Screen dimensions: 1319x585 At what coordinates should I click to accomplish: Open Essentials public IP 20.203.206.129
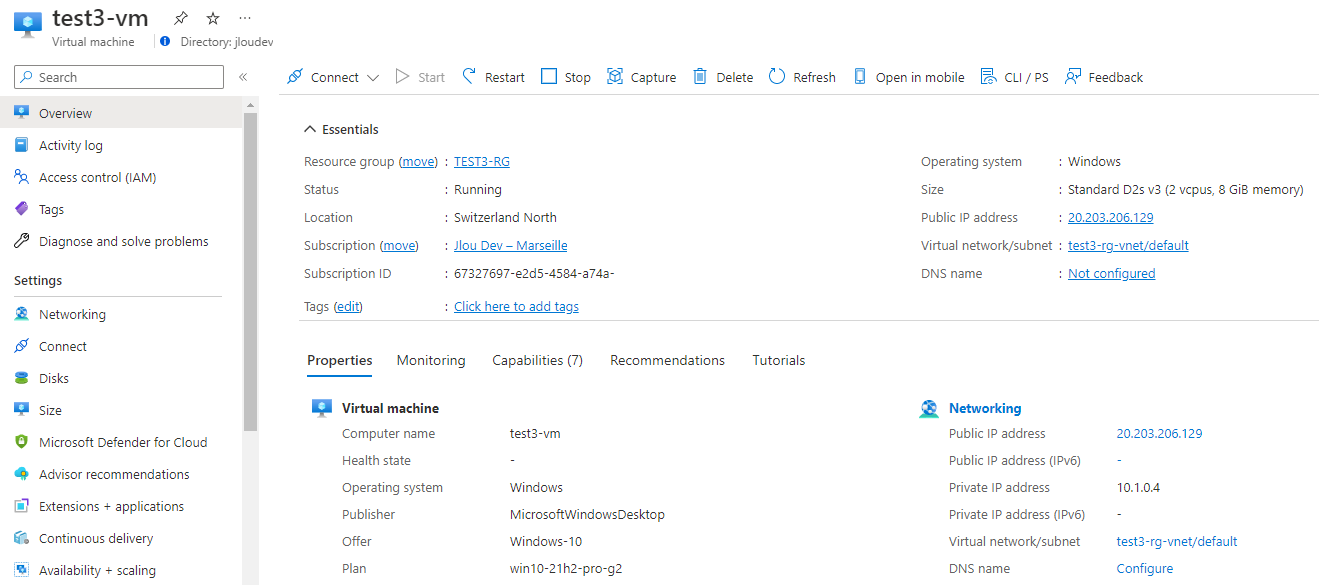coord(1111,217)
